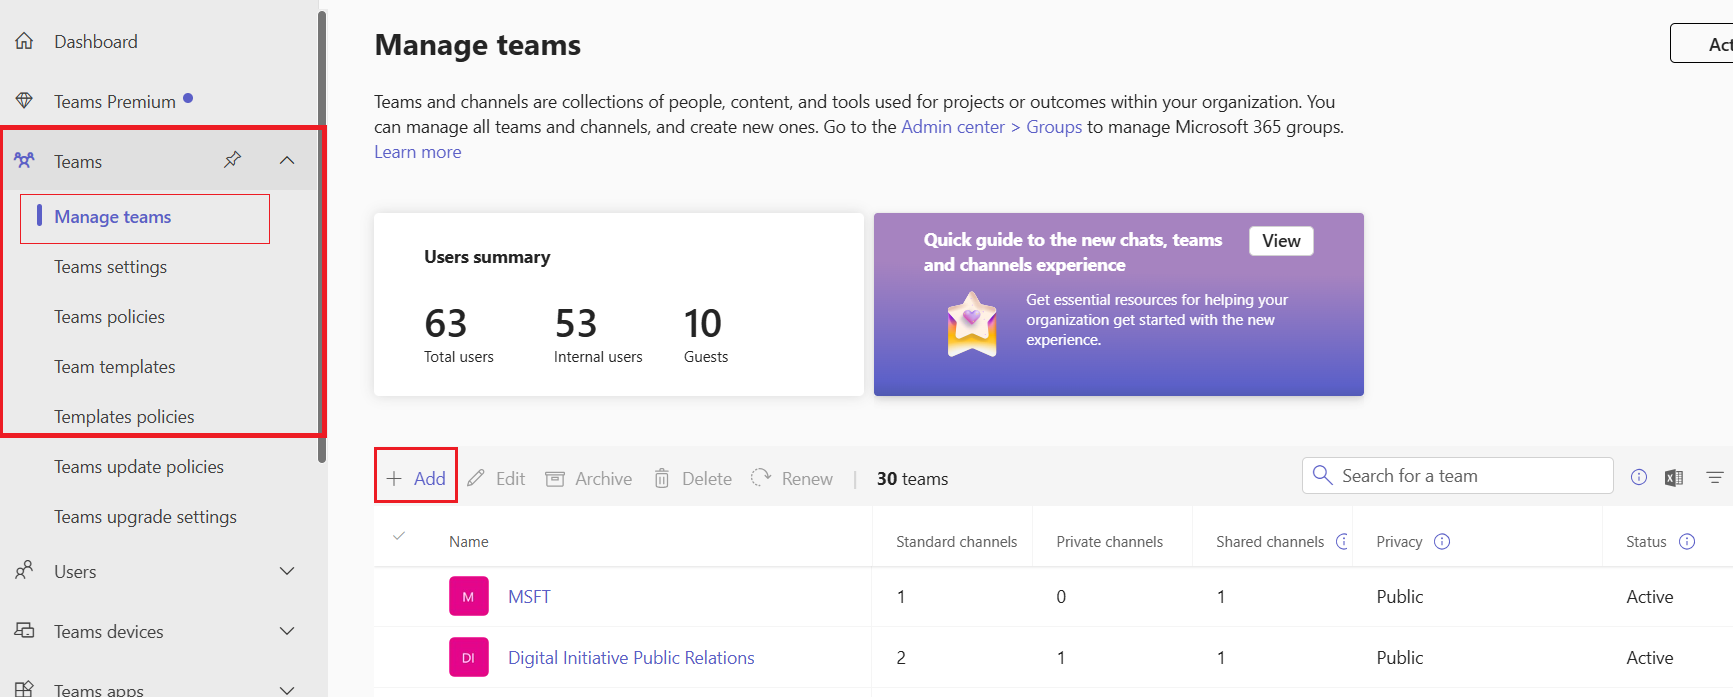Image resolution: width=1733 pixels, height=697 pixels.
Task: Click the Teams Premium diamond icon
Action: coord(24,101)
